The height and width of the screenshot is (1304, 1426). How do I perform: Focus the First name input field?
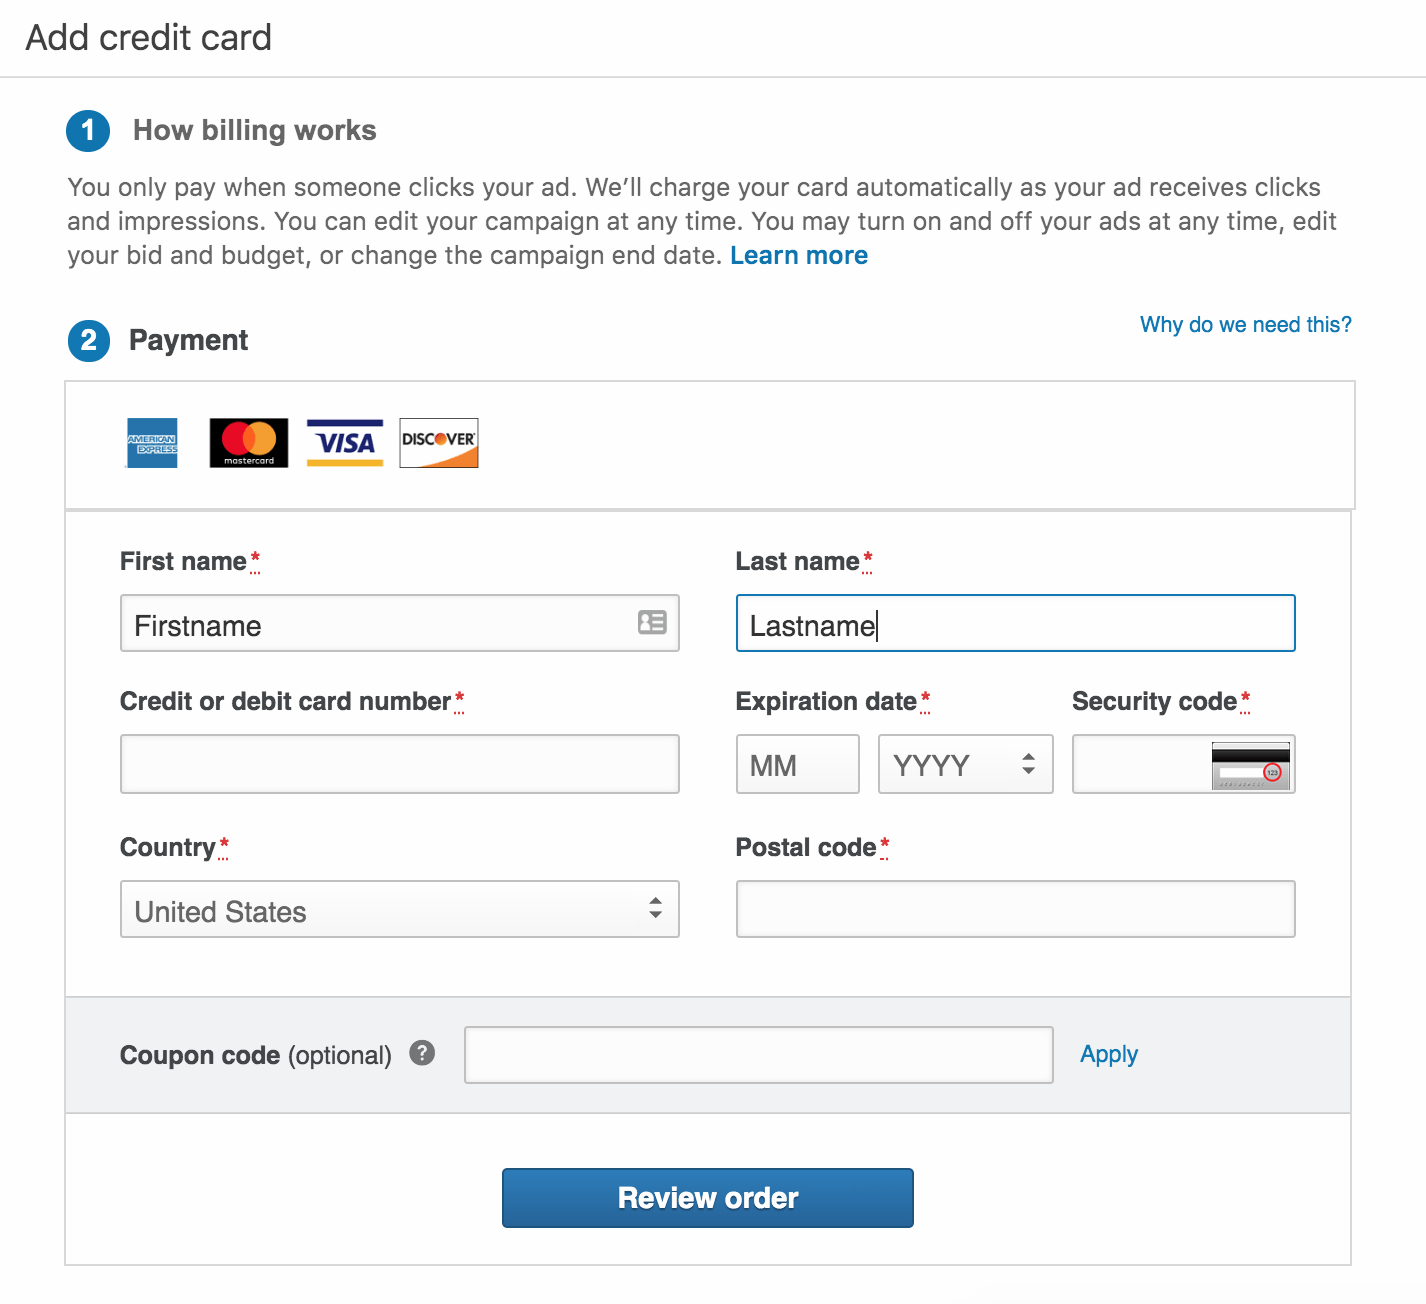click(x=380, y=624)
